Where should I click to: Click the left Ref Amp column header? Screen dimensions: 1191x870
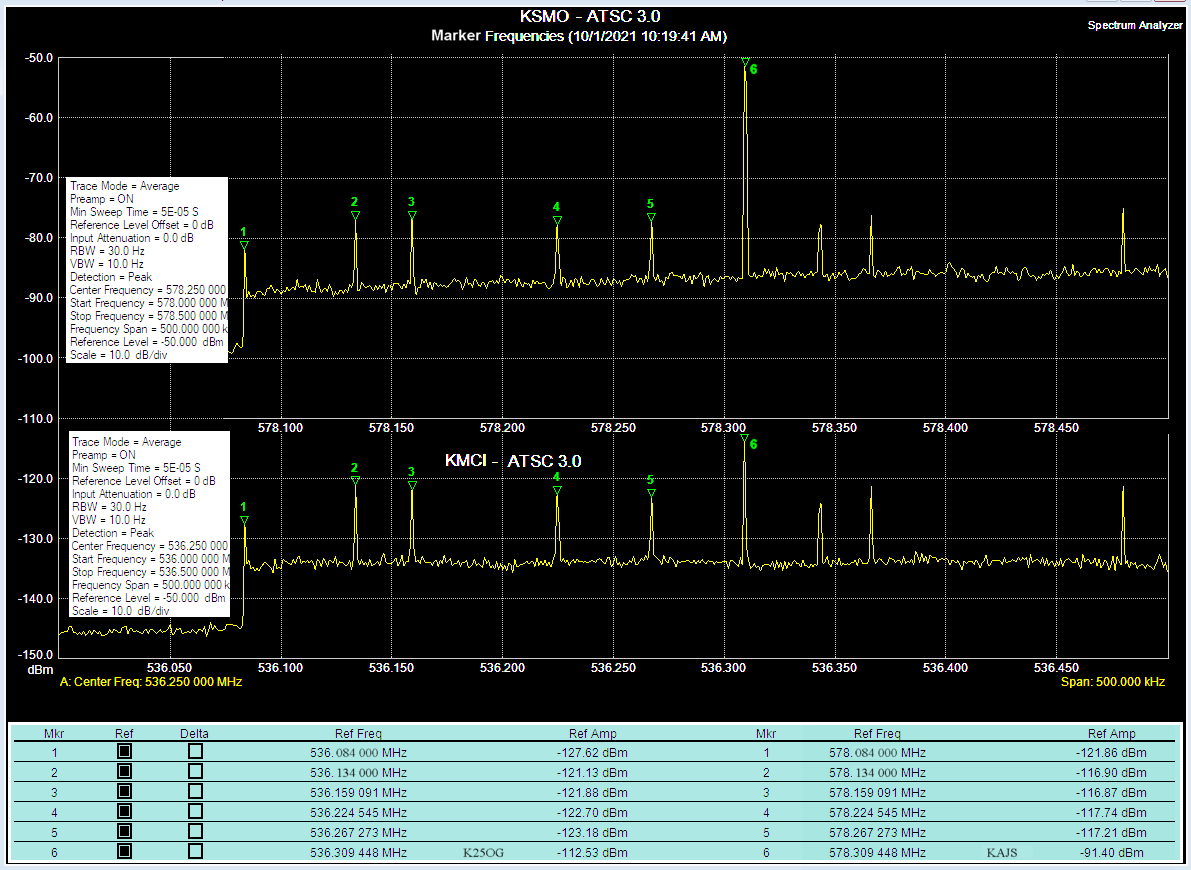point(592,733)
